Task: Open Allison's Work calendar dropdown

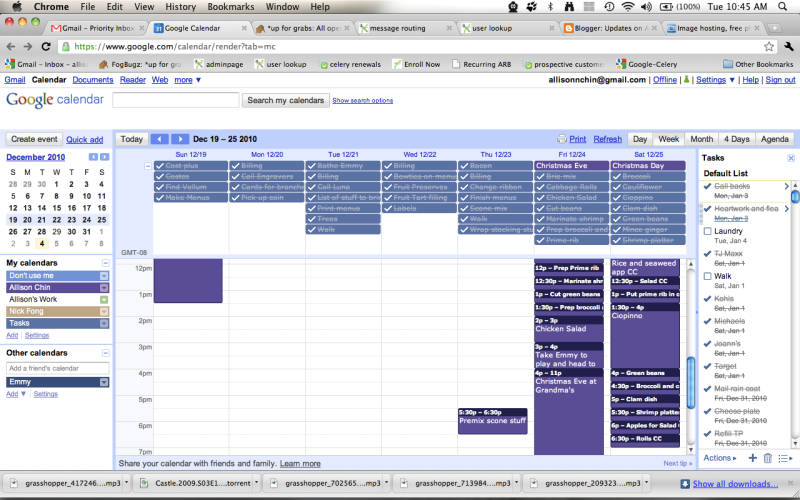Action: tap(104, 299)
